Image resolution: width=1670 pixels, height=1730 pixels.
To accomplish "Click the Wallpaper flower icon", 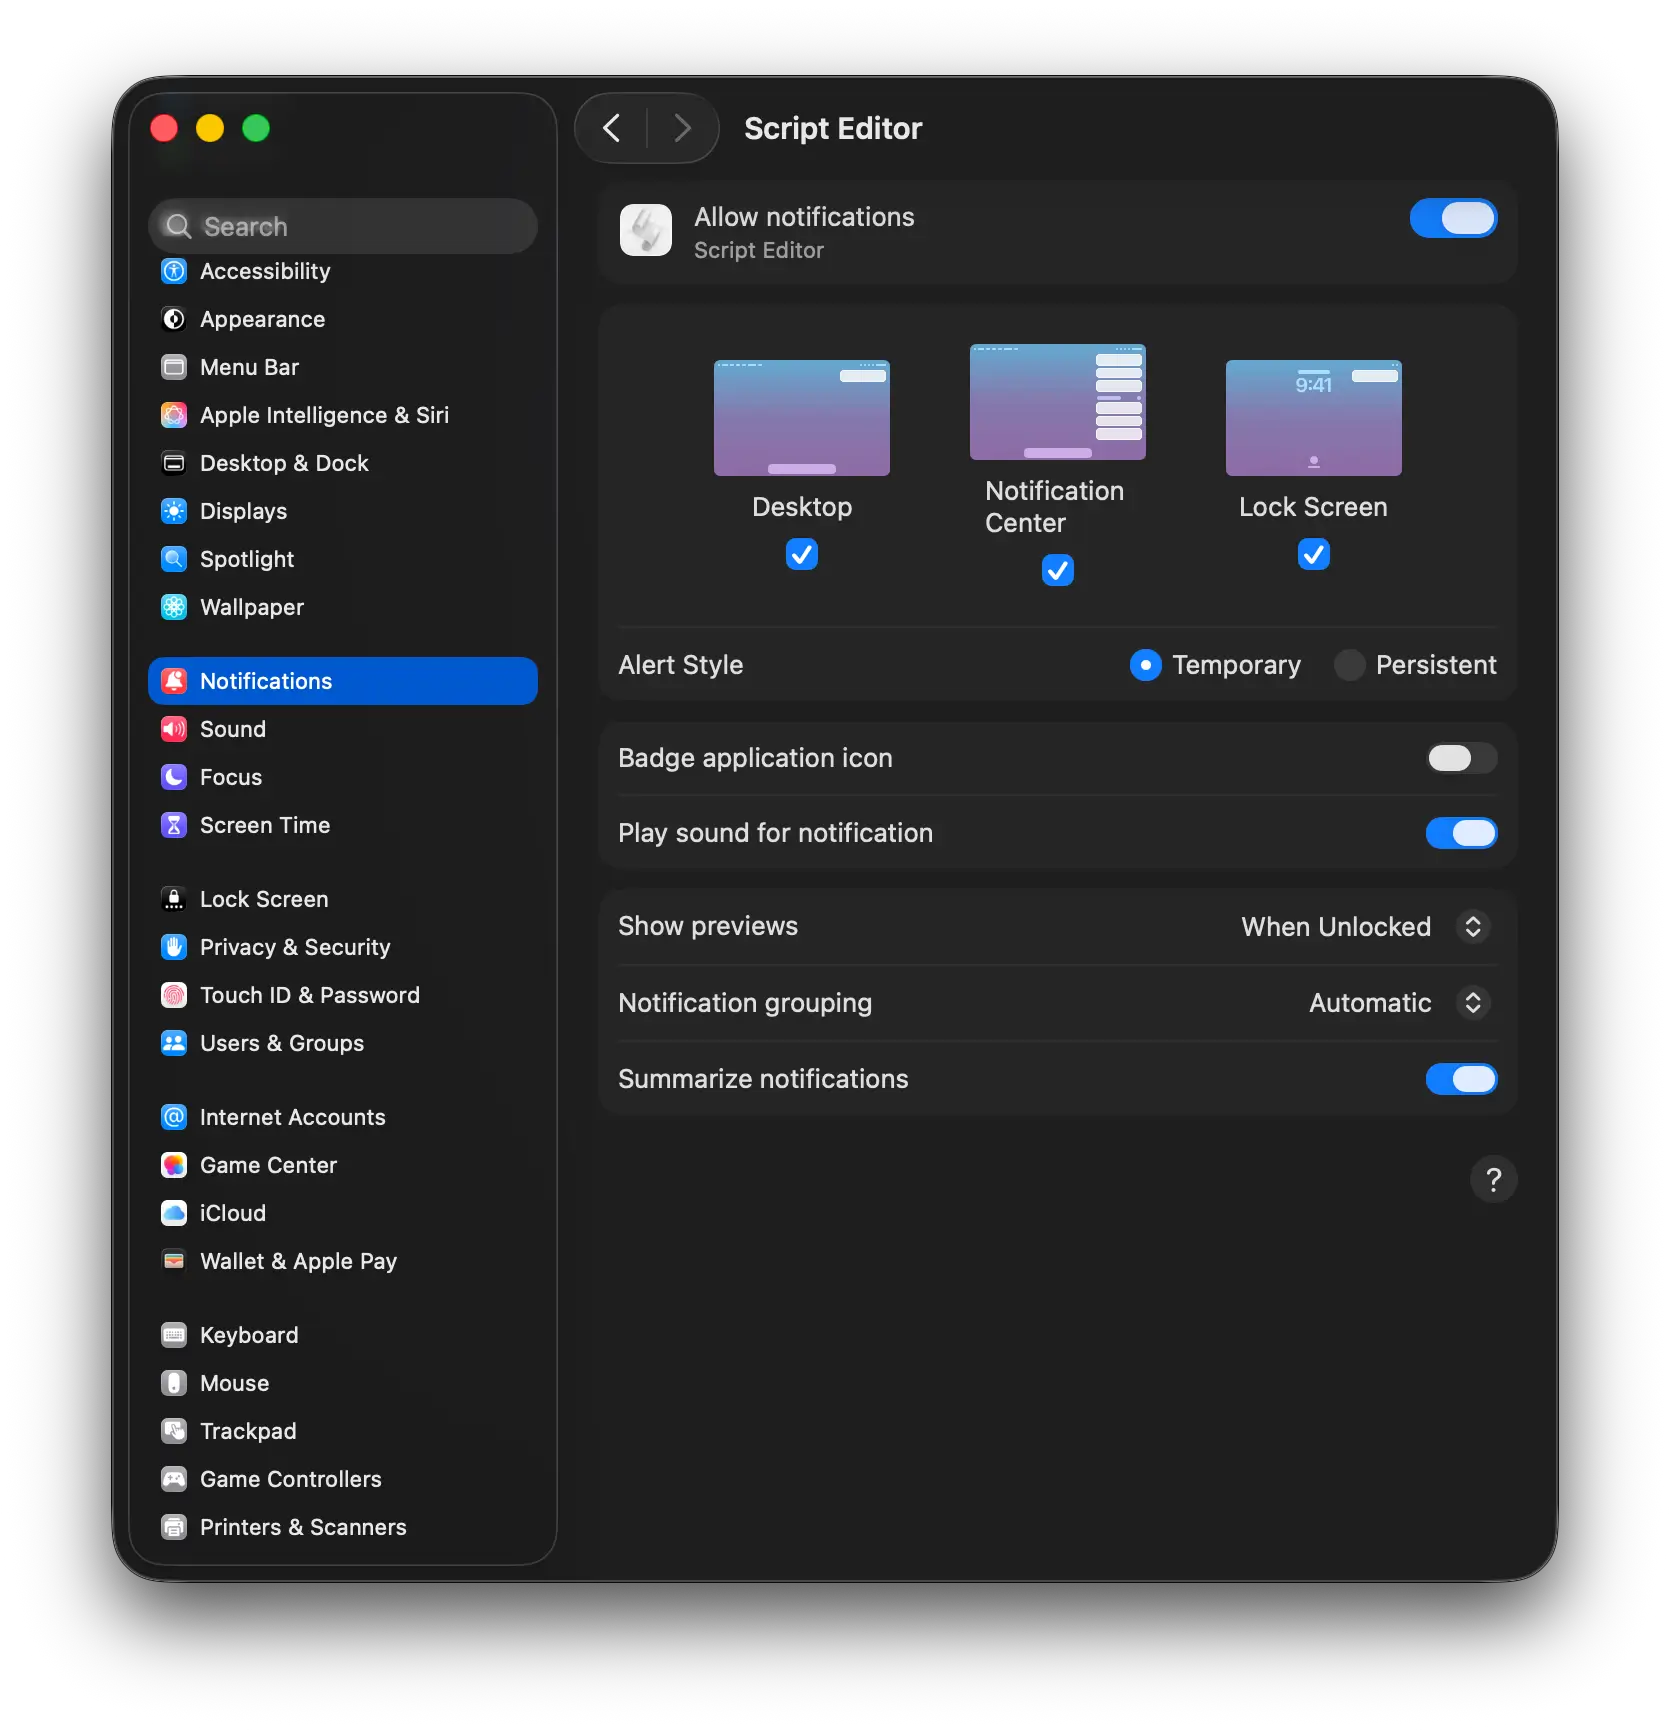I will point(174,607).
